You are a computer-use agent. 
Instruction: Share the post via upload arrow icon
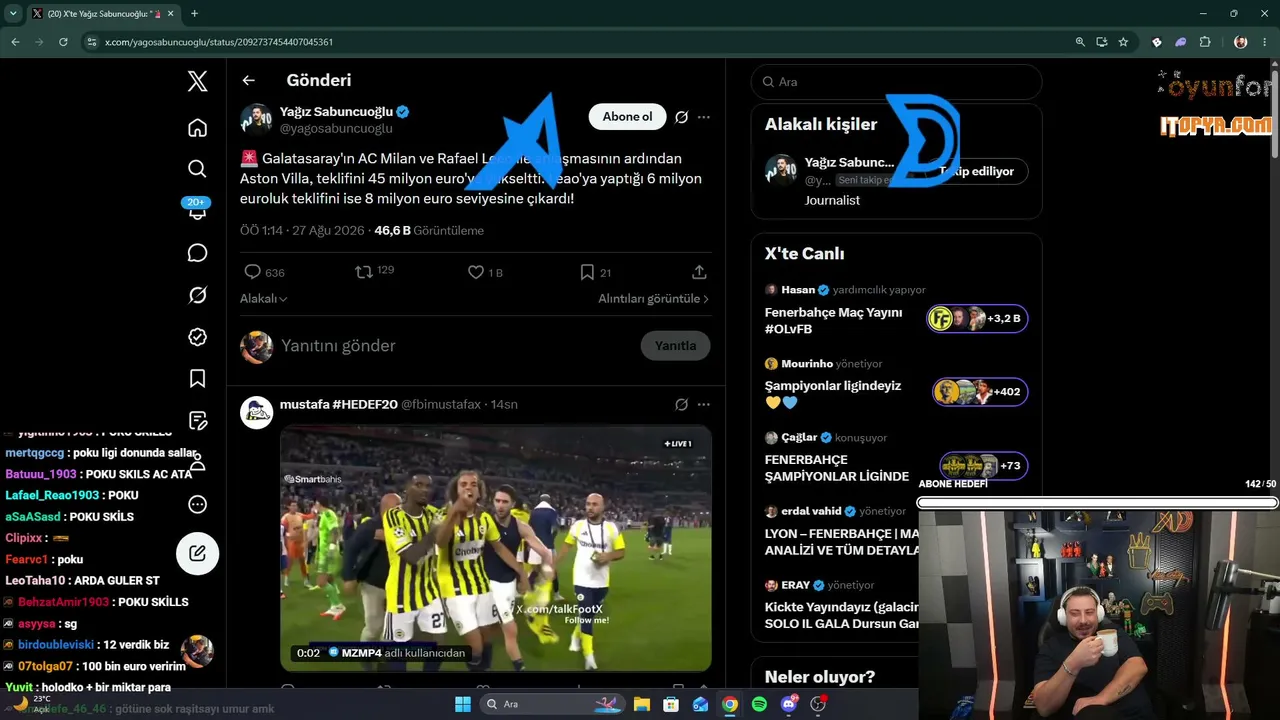(x=699, y=272)
